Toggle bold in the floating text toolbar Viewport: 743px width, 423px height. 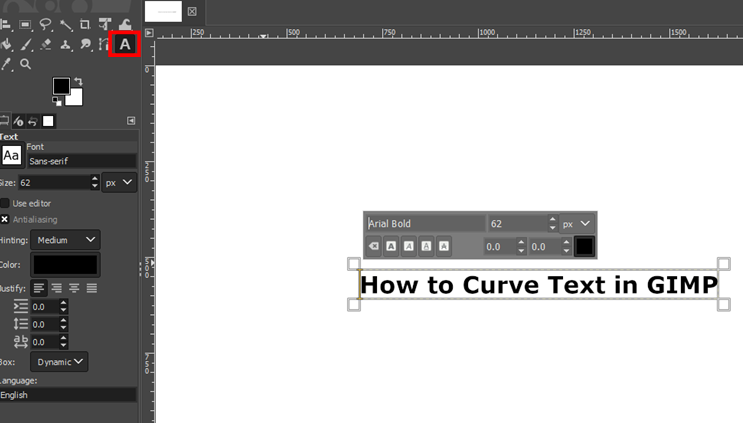(x=391, y=246)
